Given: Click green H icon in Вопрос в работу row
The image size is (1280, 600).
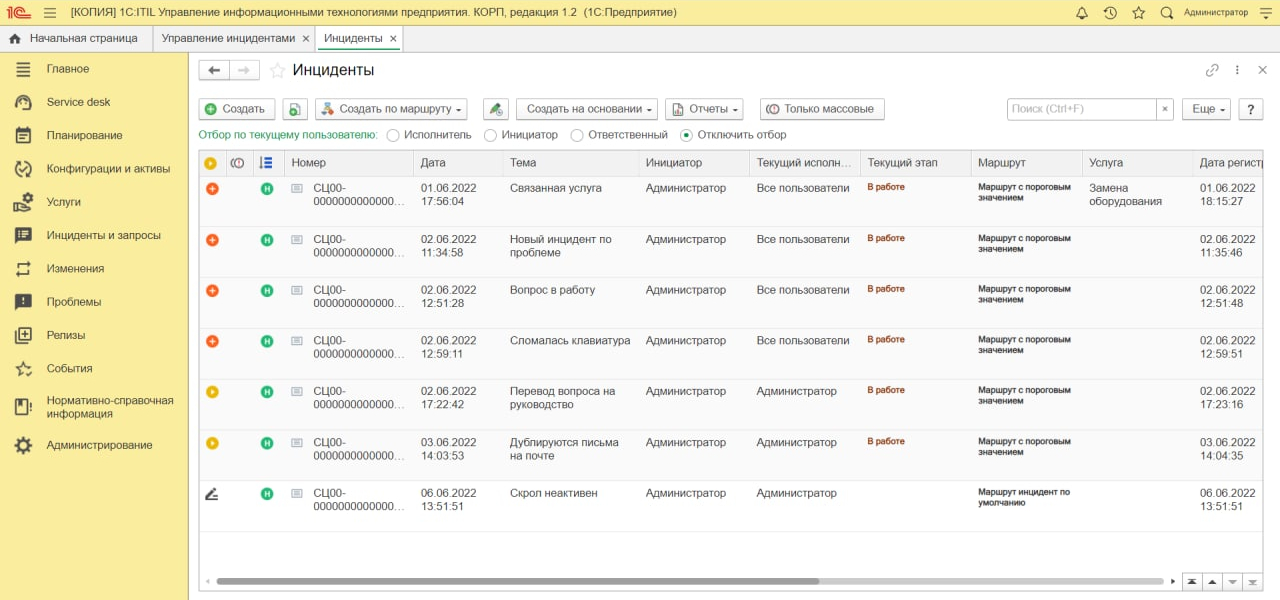Looking at the screenshot, I should pyautogui.click(x=267, y=290).
